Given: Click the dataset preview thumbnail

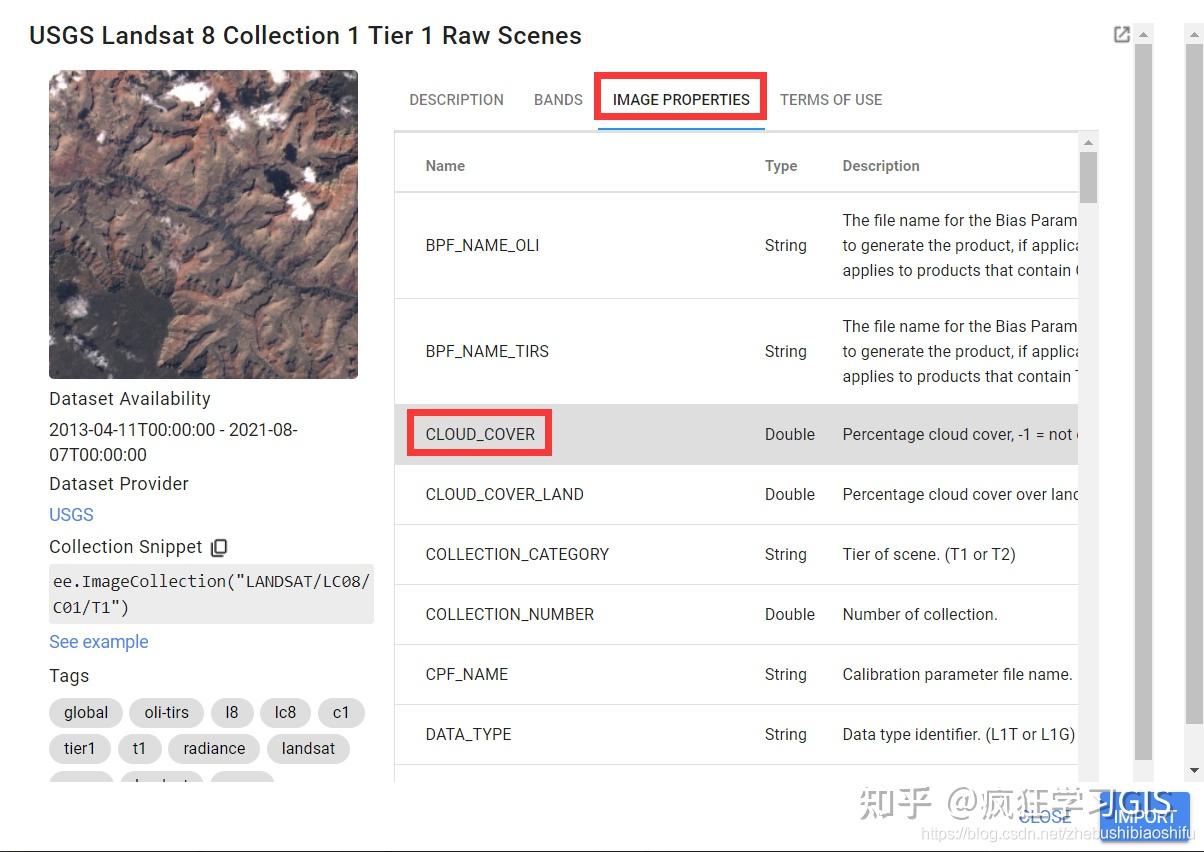Looking at the screenshot, I should click(203, 224).
